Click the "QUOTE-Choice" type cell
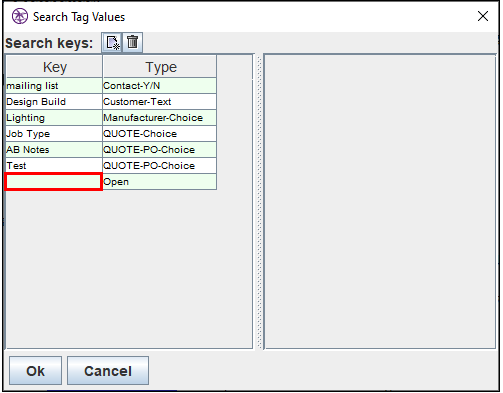This screenshot has width=503, height=393. coord(160,134)
